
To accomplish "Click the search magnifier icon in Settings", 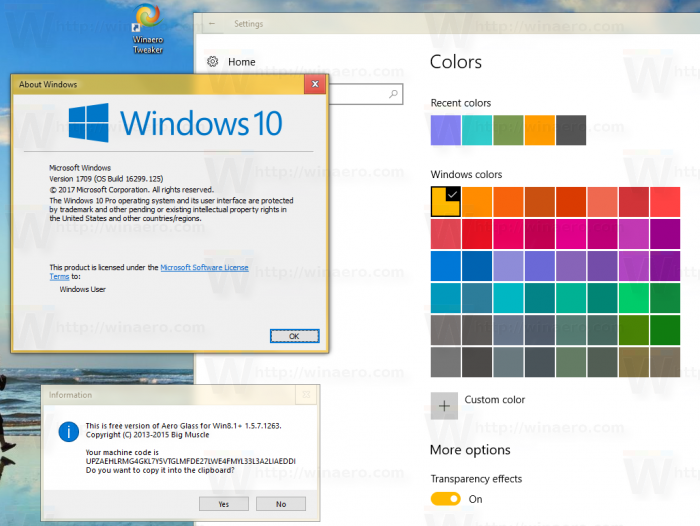I will click(x=393, y=94).
